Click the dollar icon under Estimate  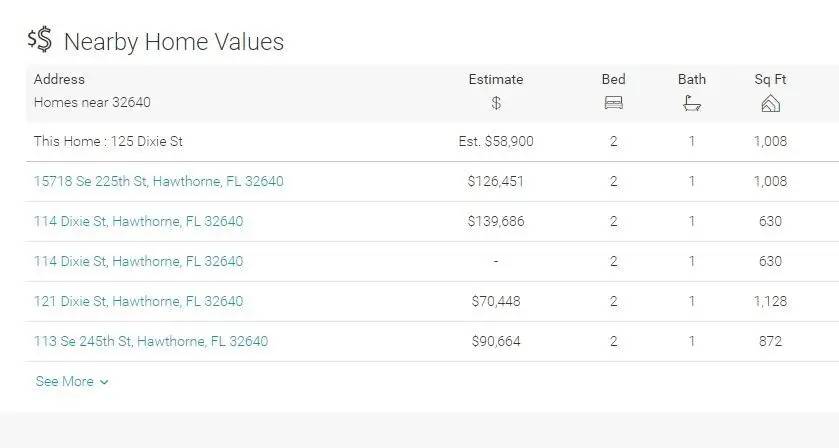(496, 103)
